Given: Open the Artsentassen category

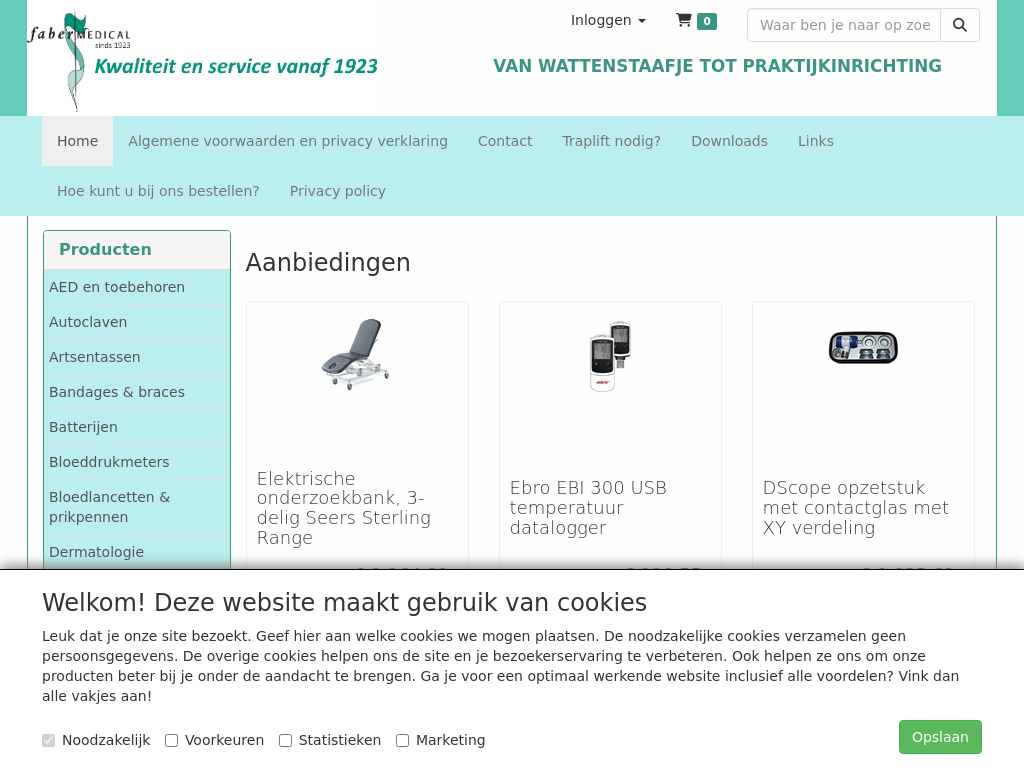Looking at the screenshot, I should point(137,357).
